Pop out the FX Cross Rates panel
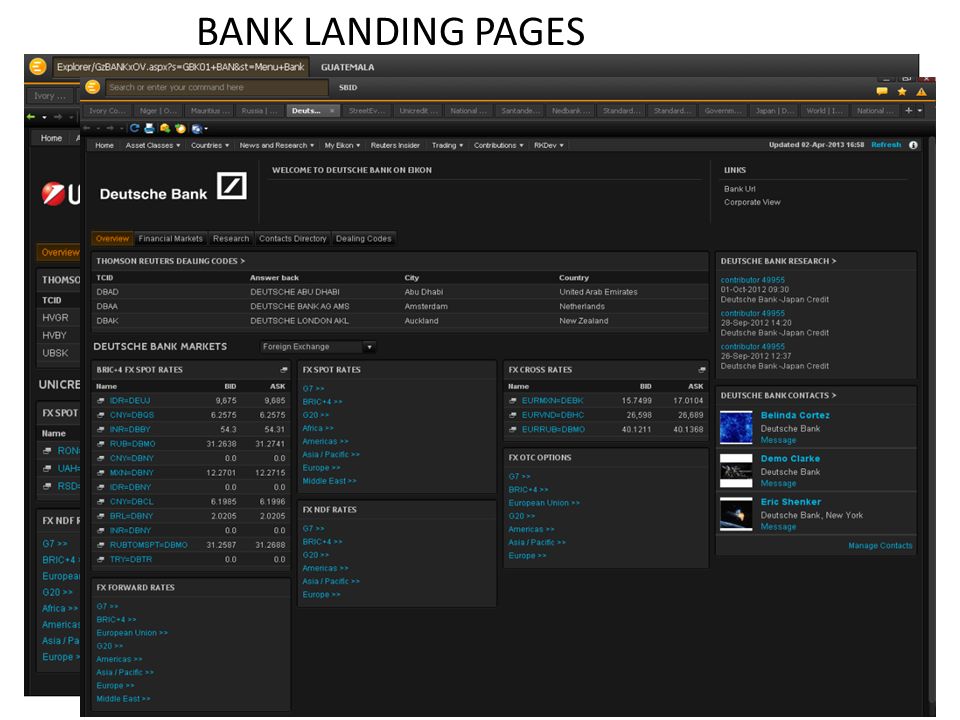 click(x=702, y=370)
